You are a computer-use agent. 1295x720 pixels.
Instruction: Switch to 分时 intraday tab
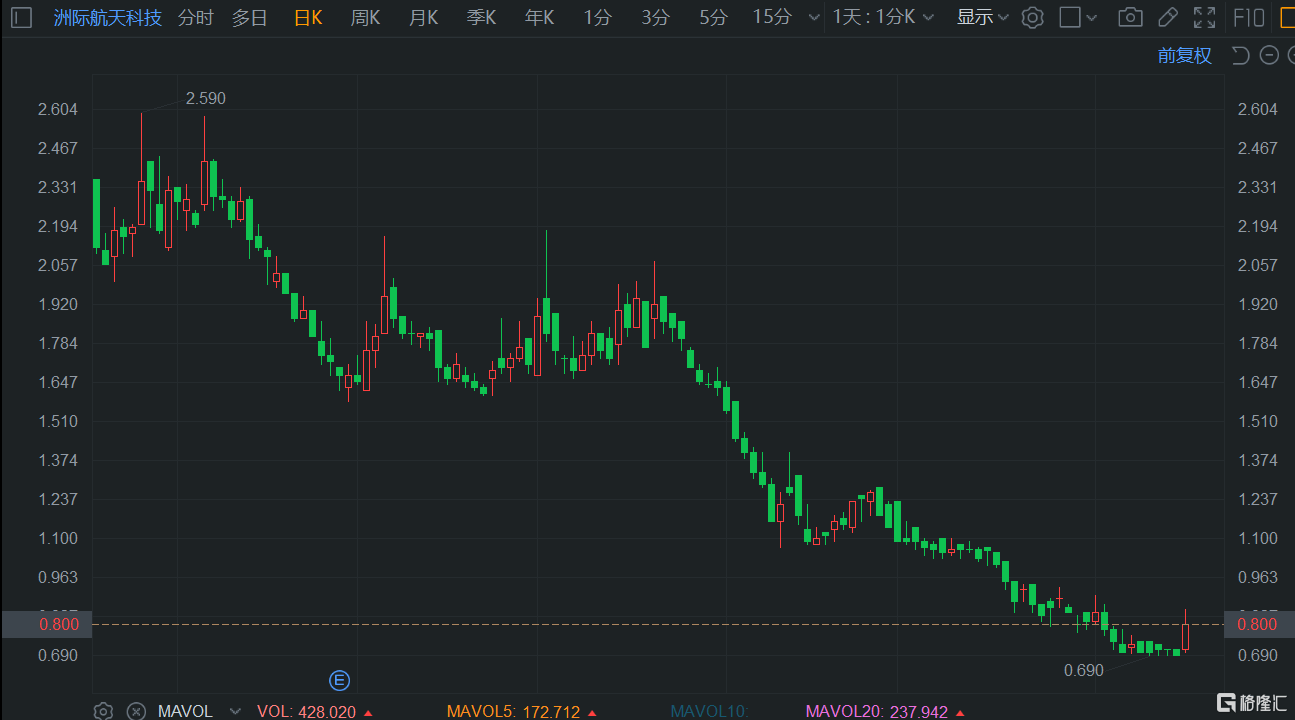196,17
